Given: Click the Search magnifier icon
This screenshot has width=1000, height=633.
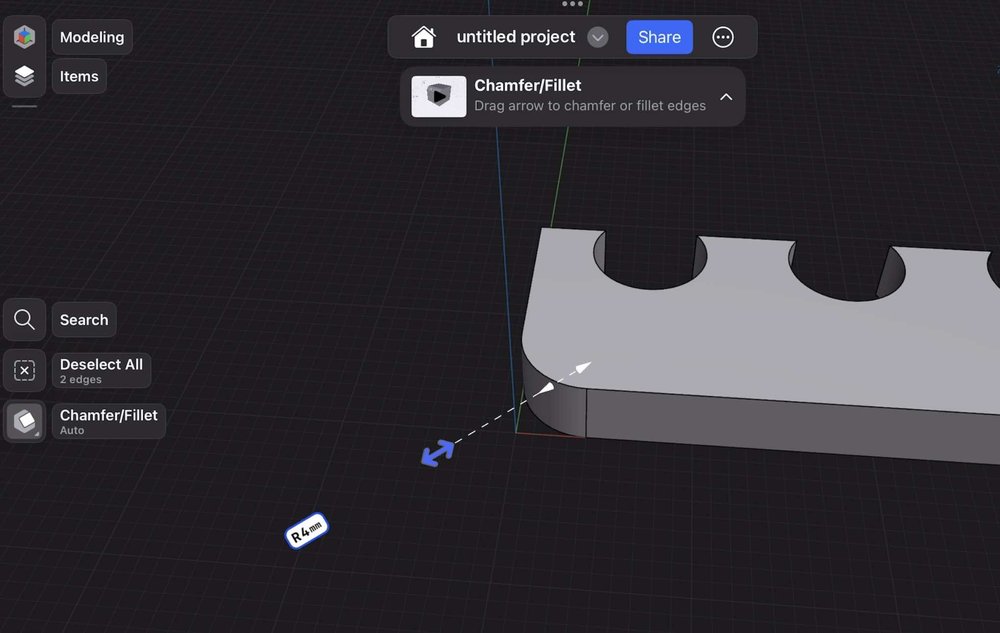Looking at the screenshot, I should tap(23, 319).
